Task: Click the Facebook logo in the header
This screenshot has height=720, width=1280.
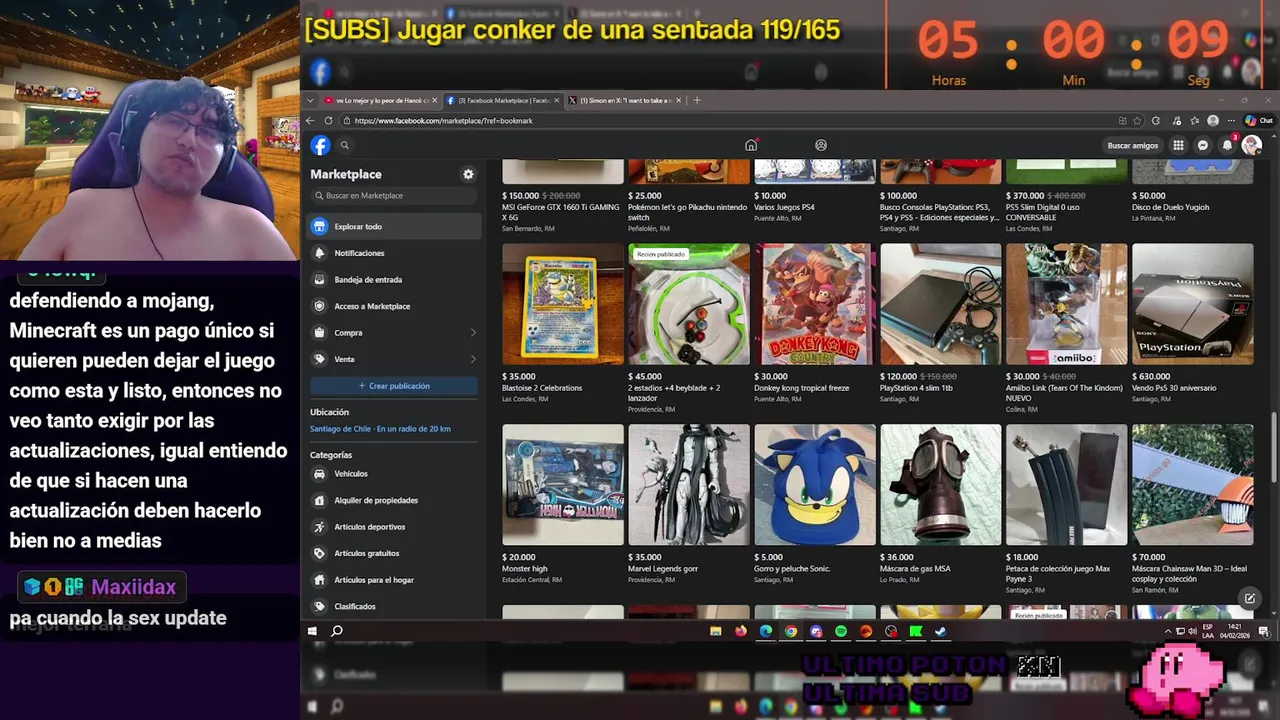Action: pos(320,145)
